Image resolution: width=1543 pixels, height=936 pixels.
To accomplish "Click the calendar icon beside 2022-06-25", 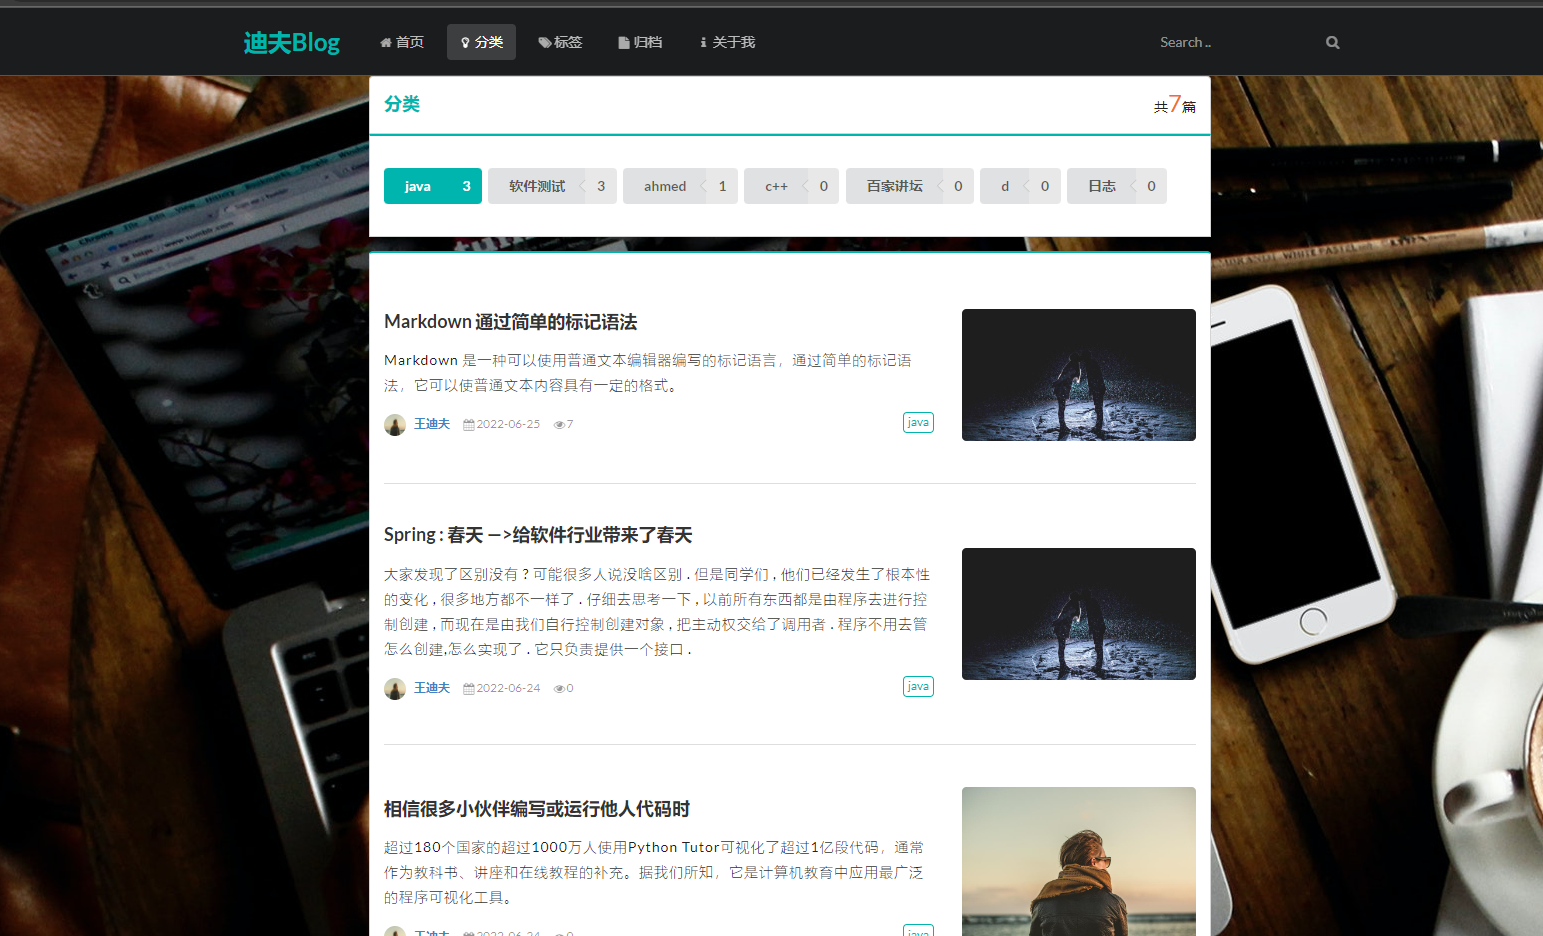I will coord(469,424).
